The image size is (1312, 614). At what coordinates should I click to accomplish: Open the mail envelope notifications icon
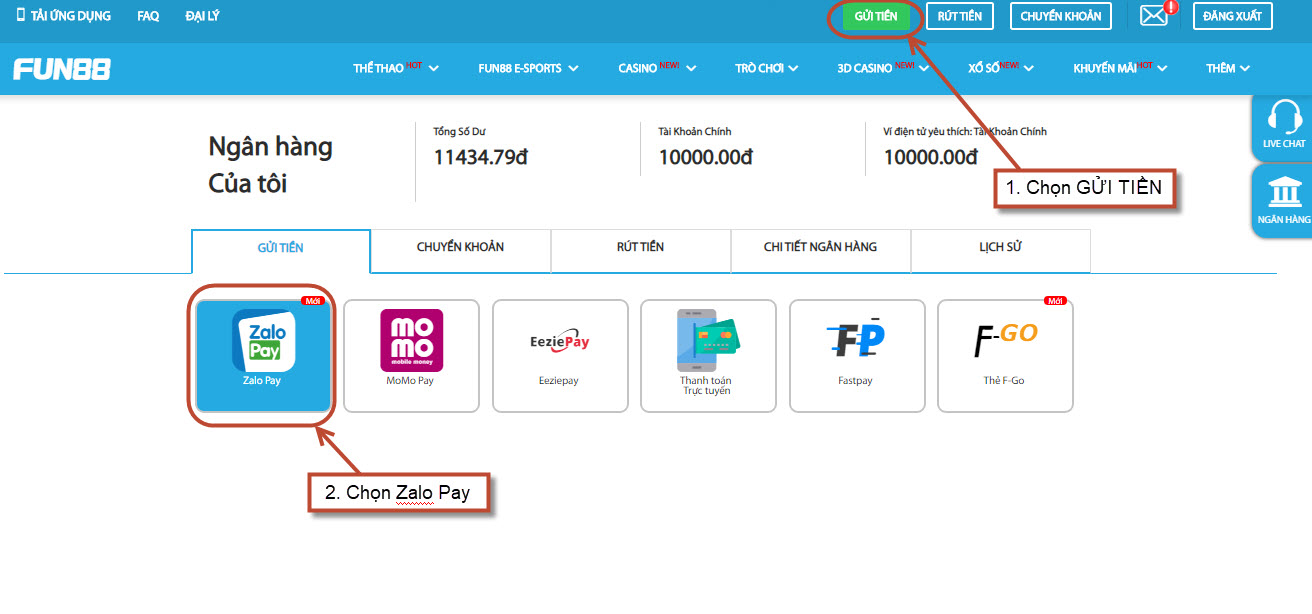point(1154,16)
